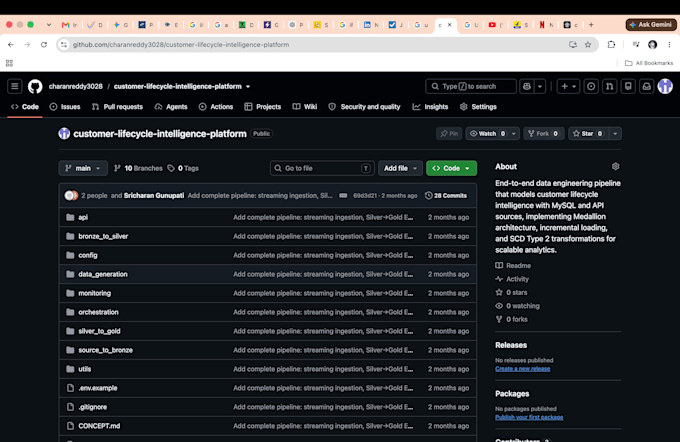Open the Agents tab
The image size is (680, 442).
coord(171,107)
